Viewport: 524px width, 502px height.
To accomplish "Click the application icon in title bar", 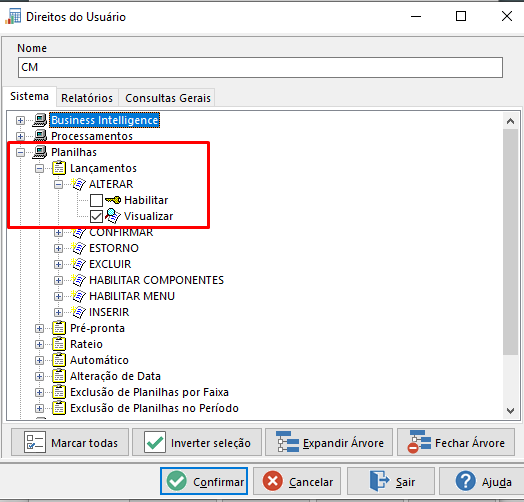I will [x=13, y=17].
